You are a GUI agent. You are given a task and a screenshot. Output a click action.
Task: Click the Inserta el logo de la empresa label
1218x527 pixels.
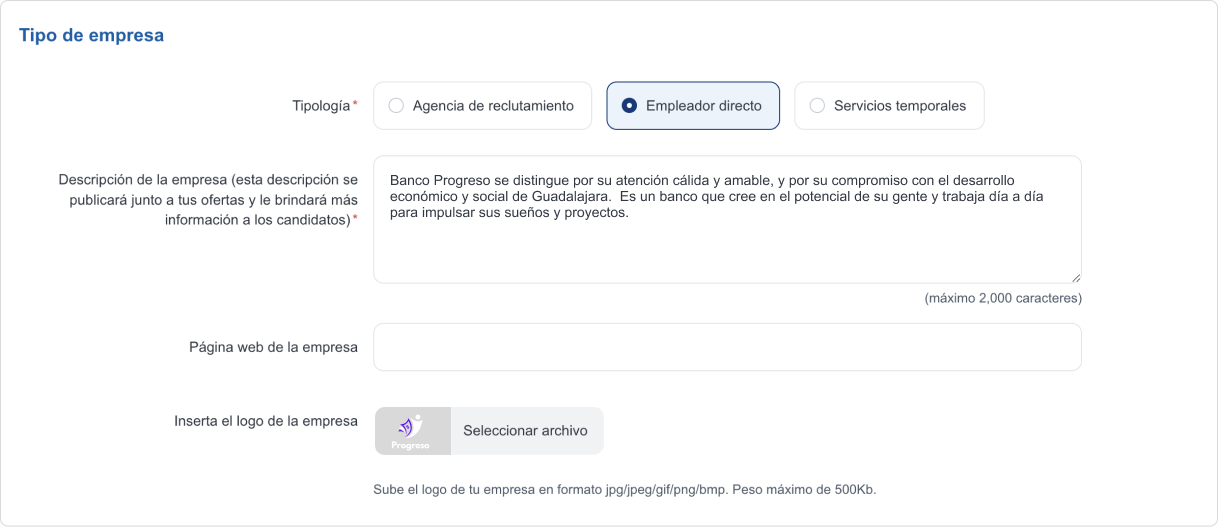pos(266,421)
